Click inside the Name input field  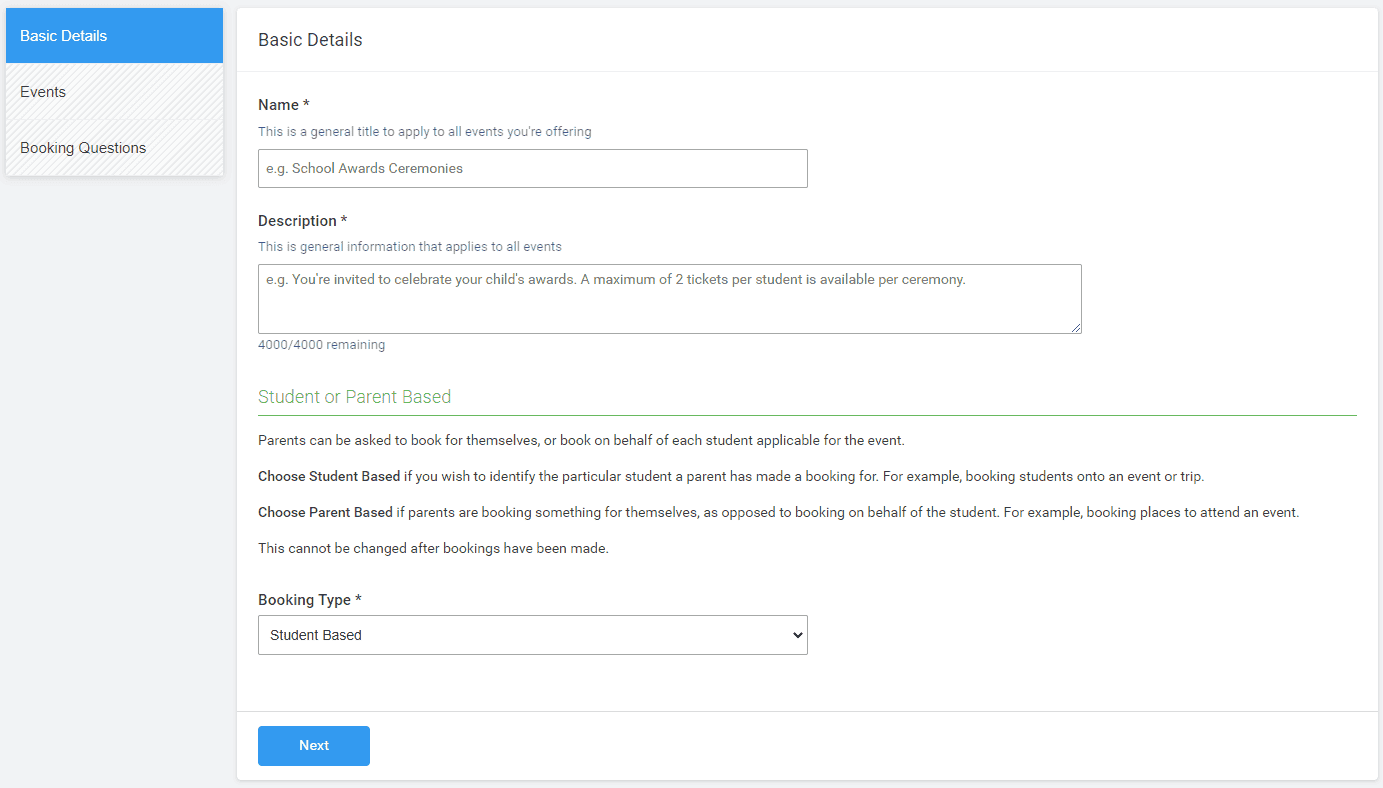coord(533,168)
